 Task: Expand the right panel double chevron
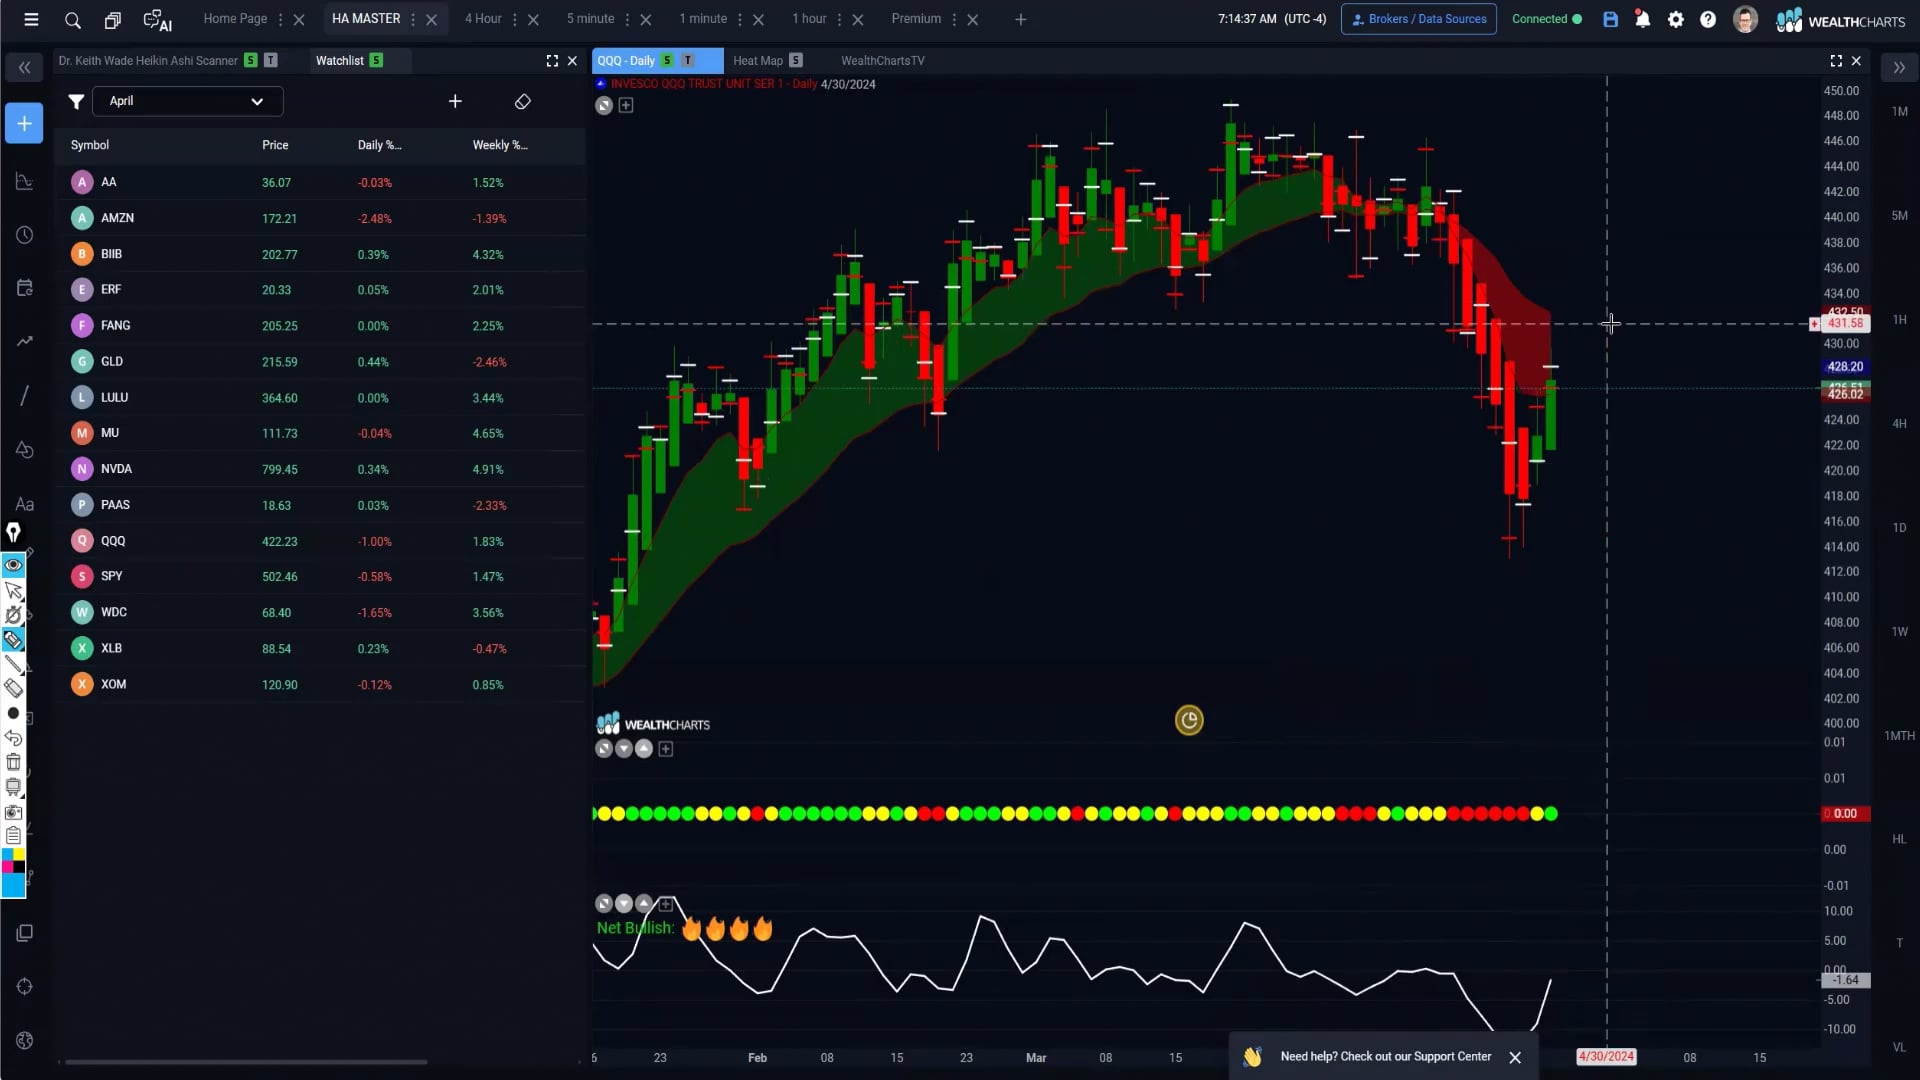pos(1899,67)
